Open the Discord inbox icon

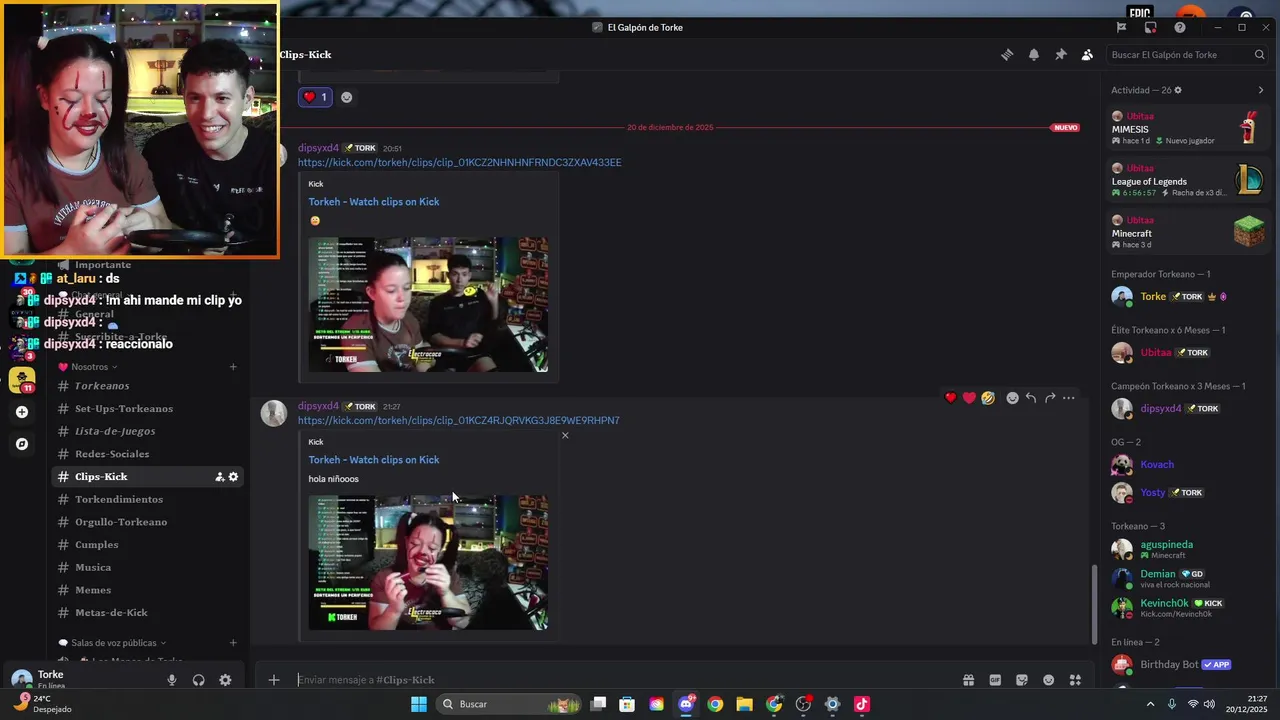[x=1150, y=27]
